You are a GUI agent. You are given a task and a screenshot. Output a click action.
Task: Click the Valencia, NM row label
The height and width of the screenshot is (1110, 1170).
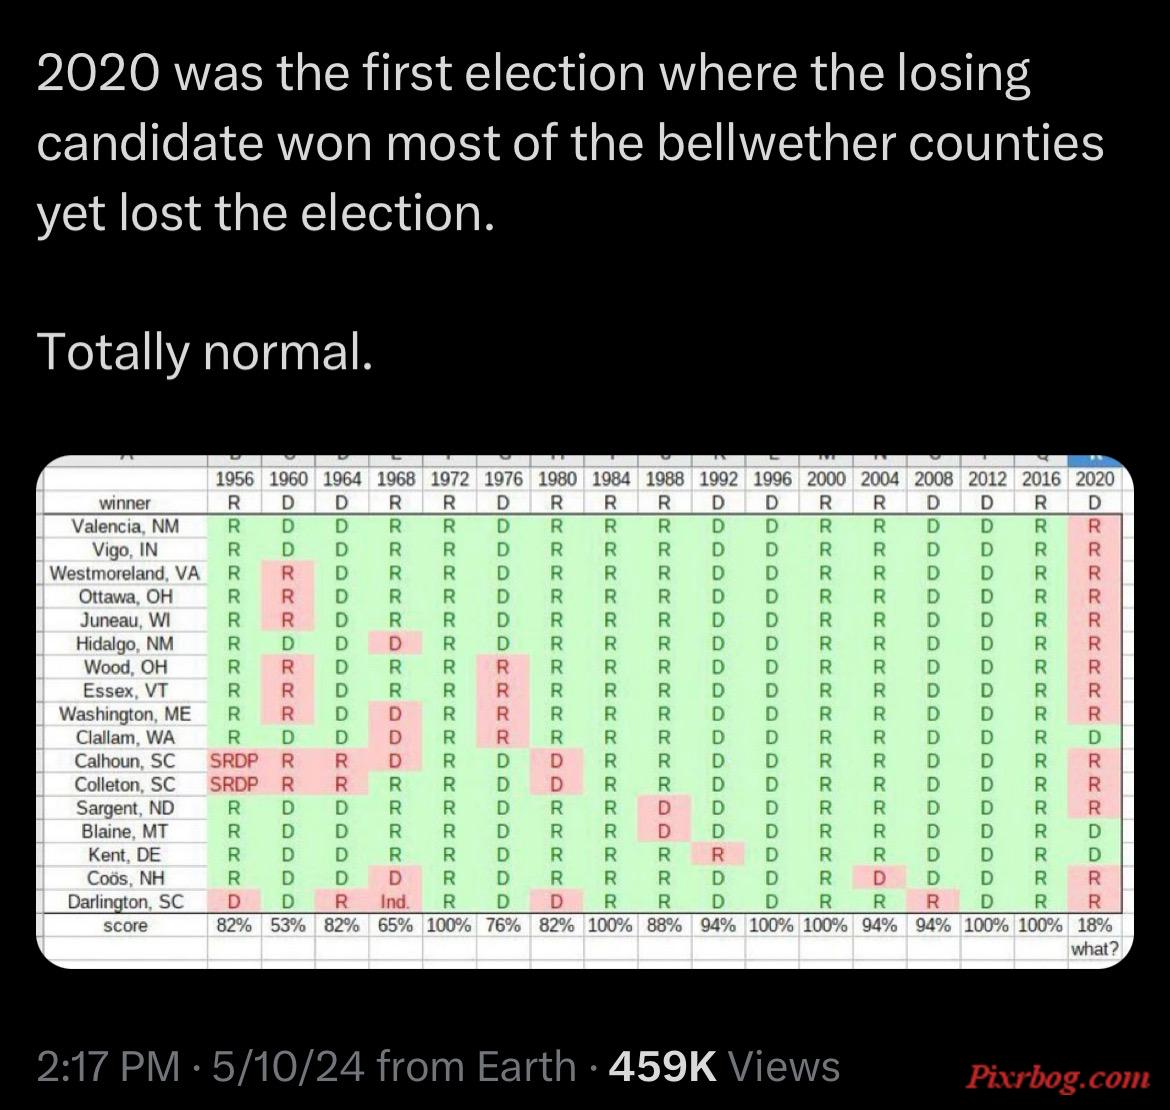tap(125, 526)
